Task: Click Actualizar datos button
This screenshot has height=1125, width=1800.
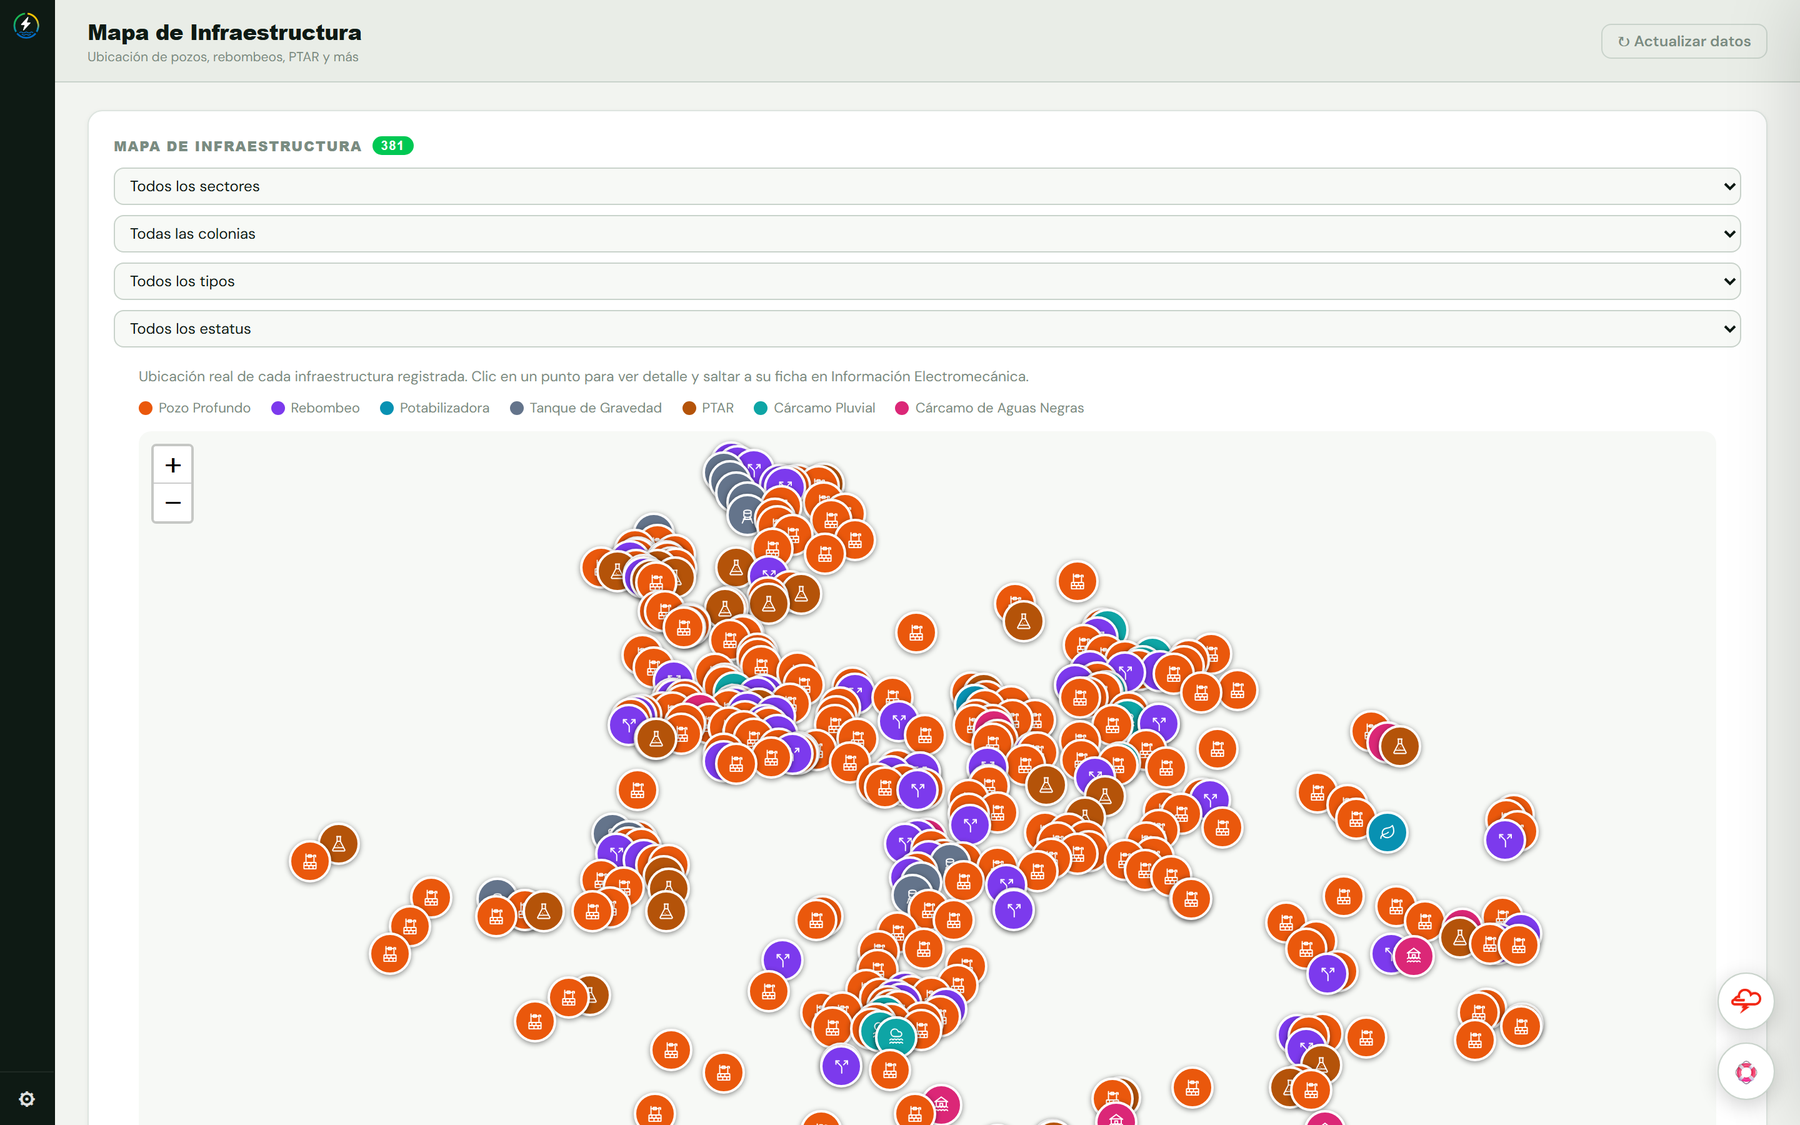Action: tap(1683, 41)
